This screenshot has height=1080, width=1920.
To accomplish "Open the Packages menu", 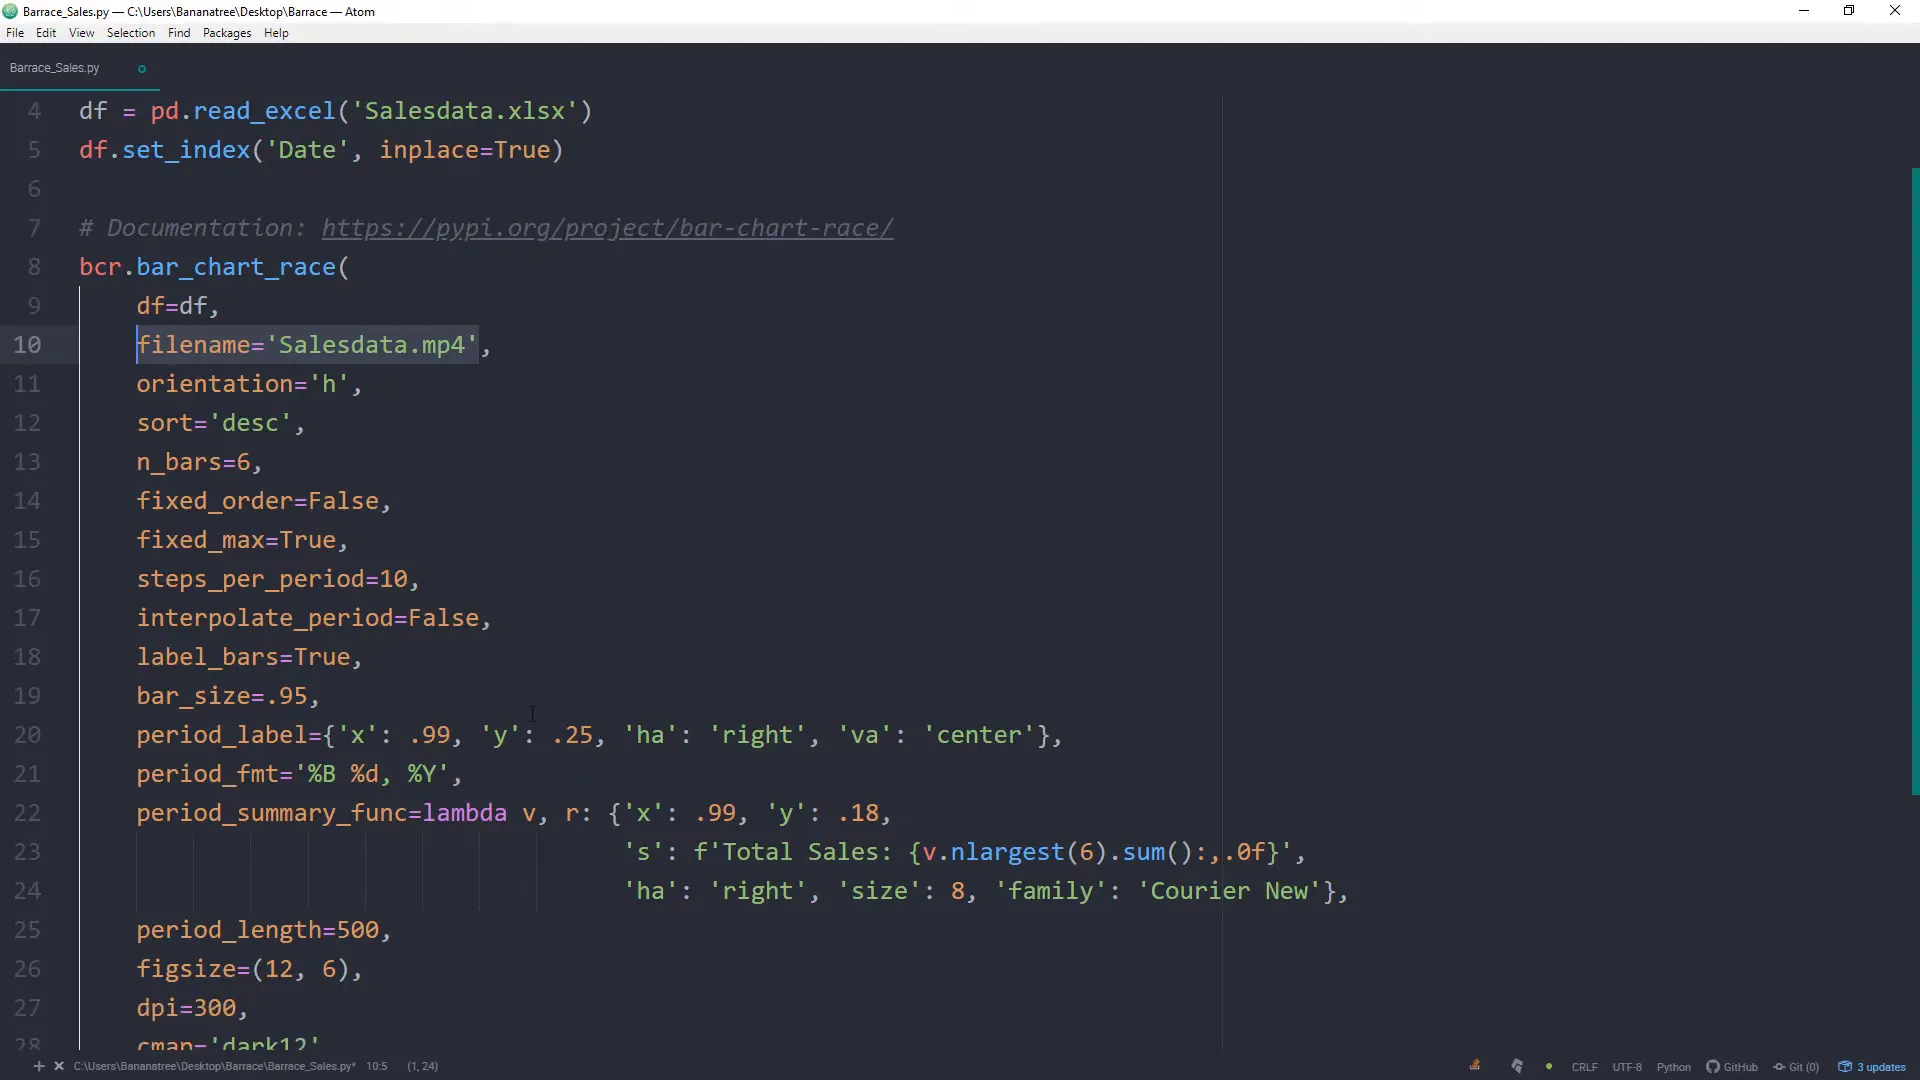I will [x=226, y=33].
